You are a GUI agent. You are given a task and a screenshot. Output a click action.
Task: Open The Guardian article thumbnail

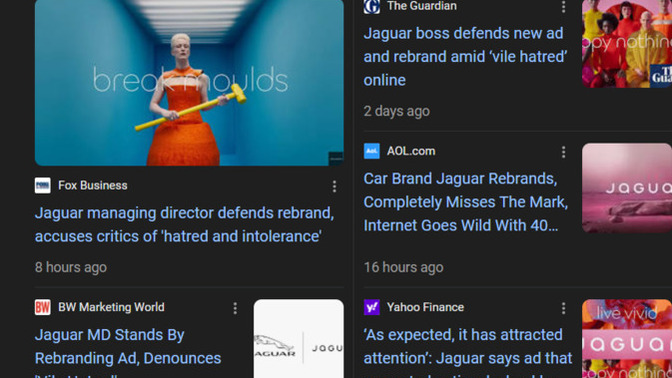(627, 43)
